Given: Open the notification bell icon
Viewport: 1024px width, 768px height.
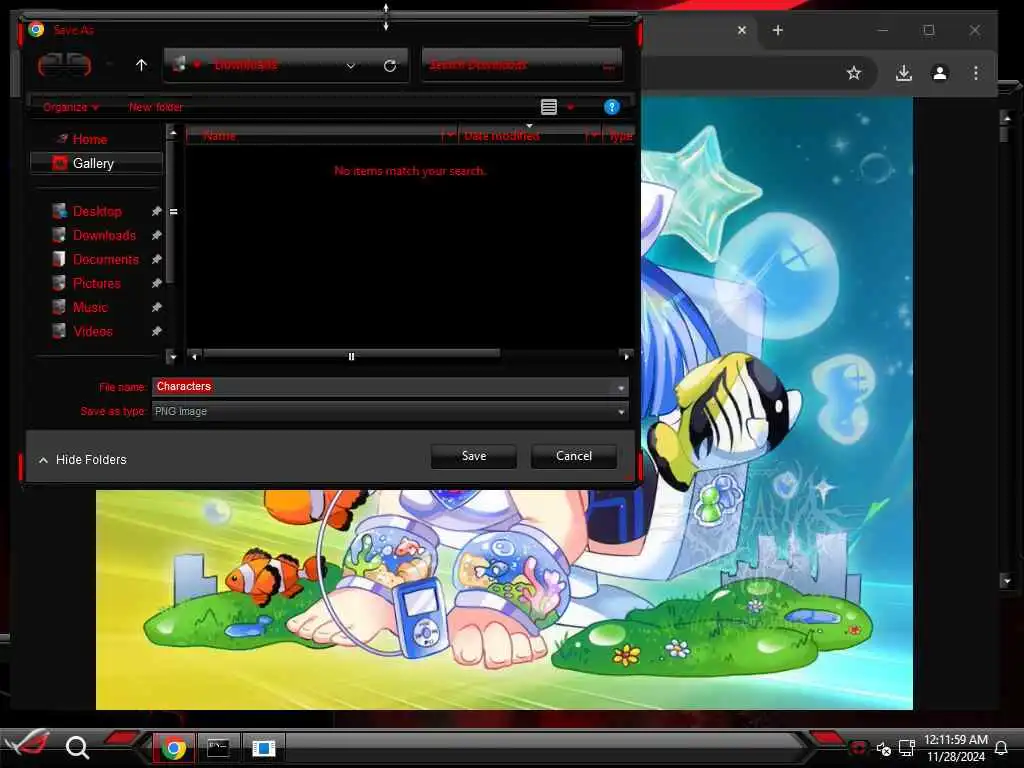Looking at the screenshot, I should click(1000, 748).
